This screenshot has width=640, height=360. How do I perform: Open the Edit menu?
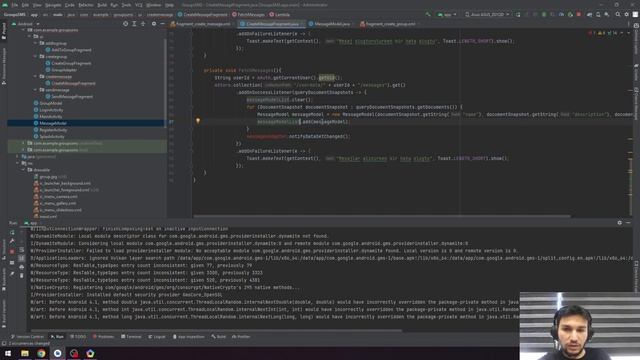tap(25, 5)
